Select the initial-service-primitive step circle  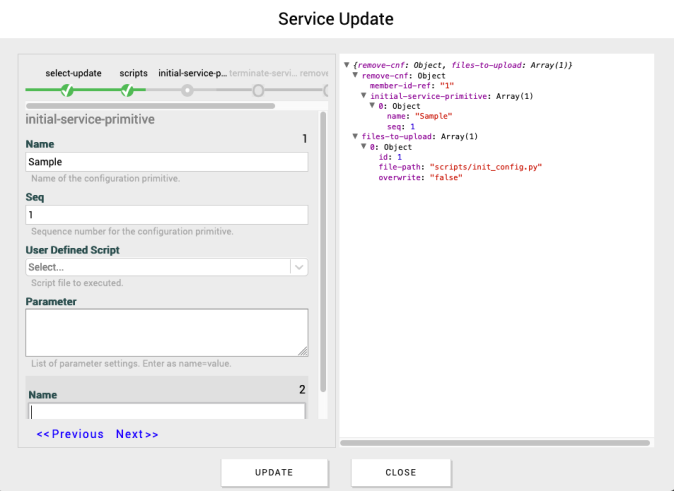pos(187,91)
